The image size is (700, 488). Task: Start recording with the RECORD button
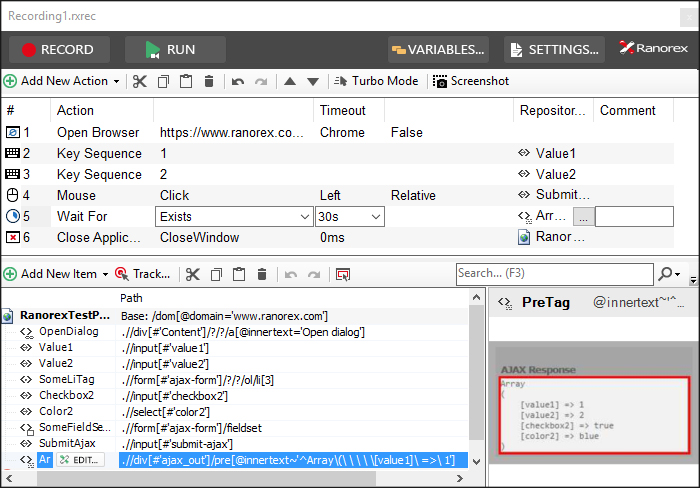point(59,50)
